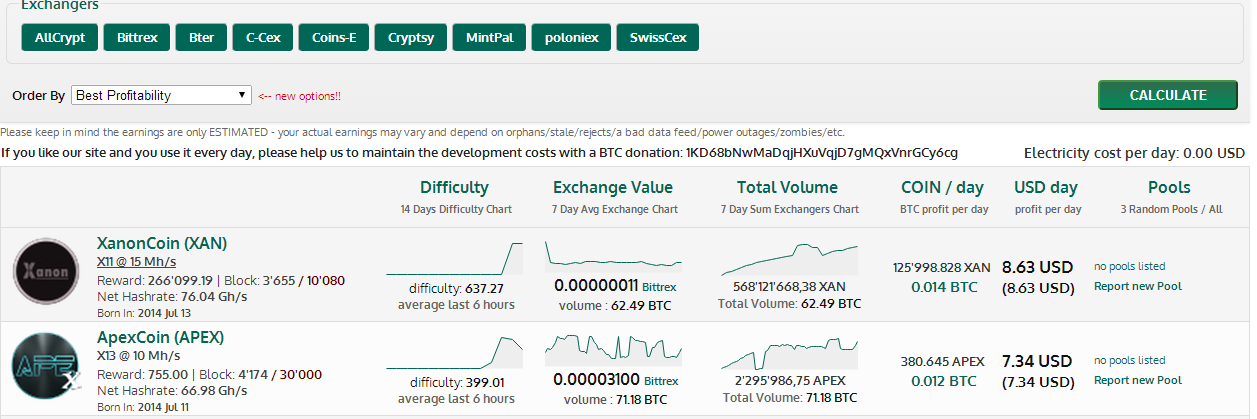This screenshot has height=419, width=1257.
Task: Click the Total Volume column header
Action: pos(787,187)
